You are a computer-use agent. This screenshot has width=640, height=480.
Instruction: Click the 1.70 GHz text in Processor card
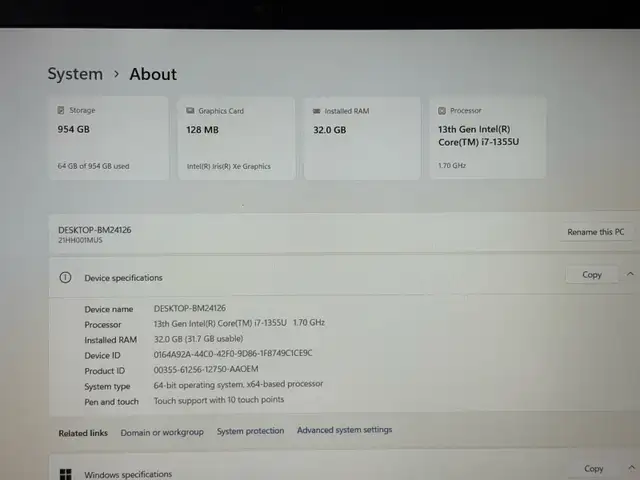coord(452,165)
